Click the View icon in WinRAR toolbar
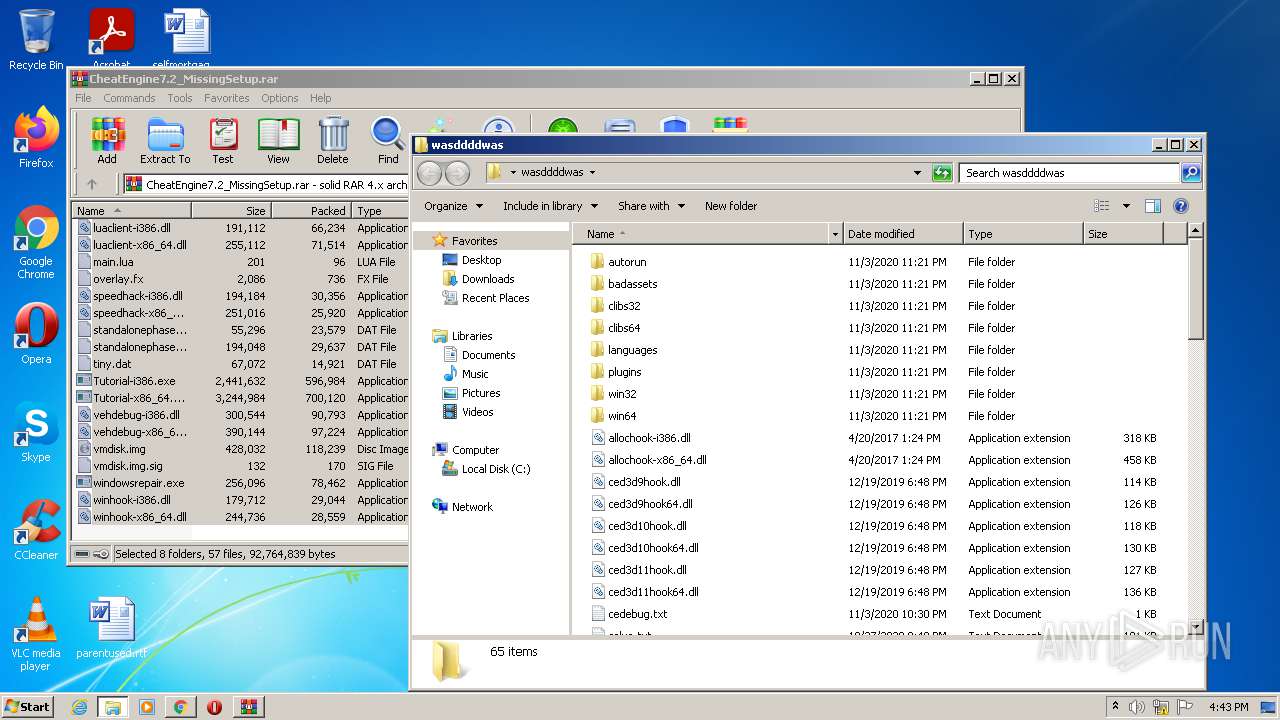 (278, 140)
